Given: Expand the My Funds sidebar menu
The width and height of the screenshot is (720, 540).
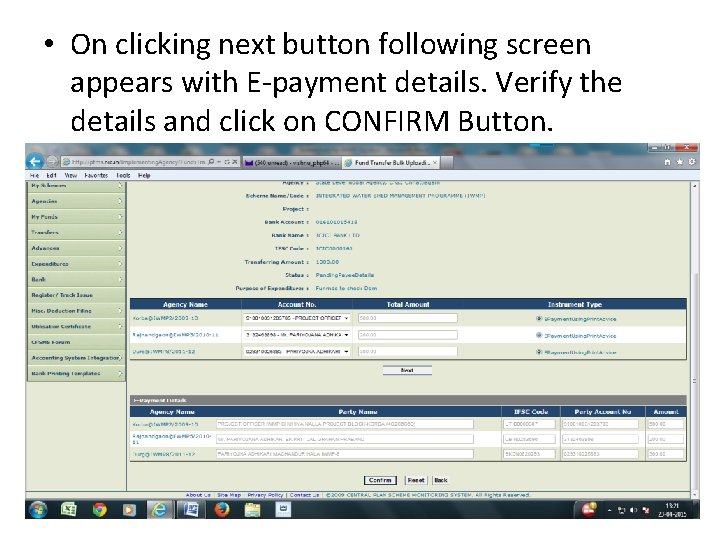Looking at the screenshot, I should tap(76, 217).
